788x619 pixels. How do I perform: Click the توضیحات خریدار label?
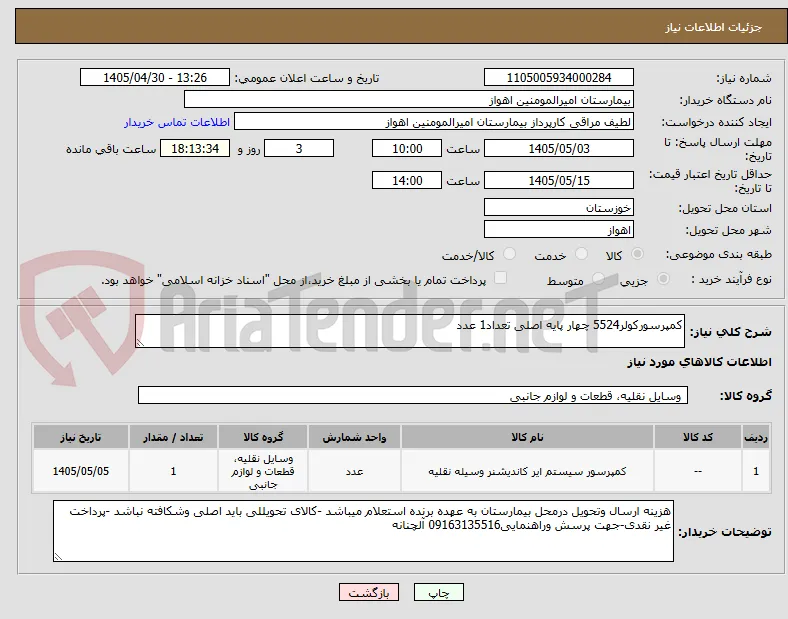(725, 532)
